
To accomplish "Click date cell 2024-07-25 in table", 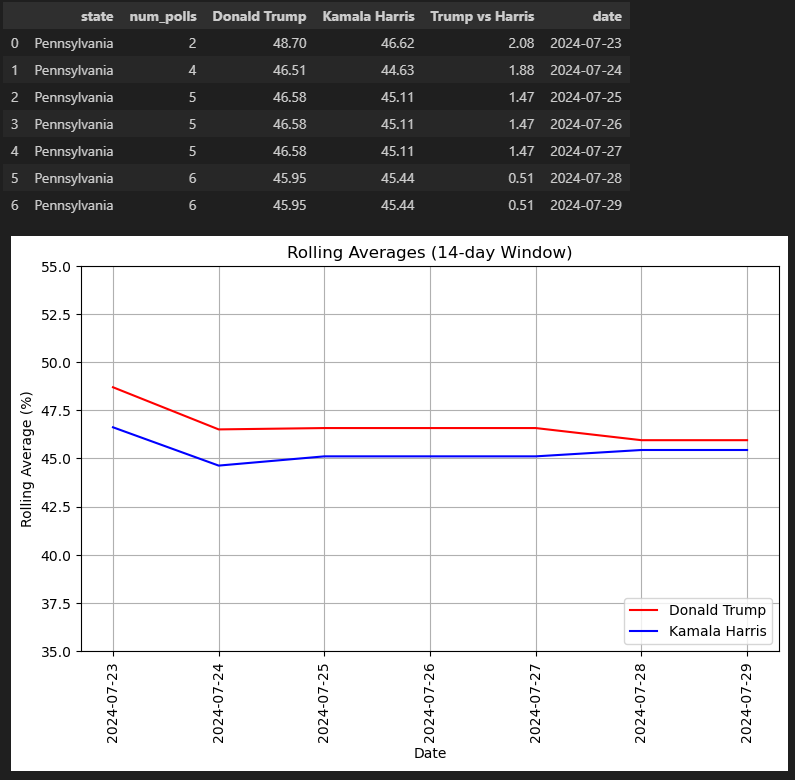I will coord(586,97).
